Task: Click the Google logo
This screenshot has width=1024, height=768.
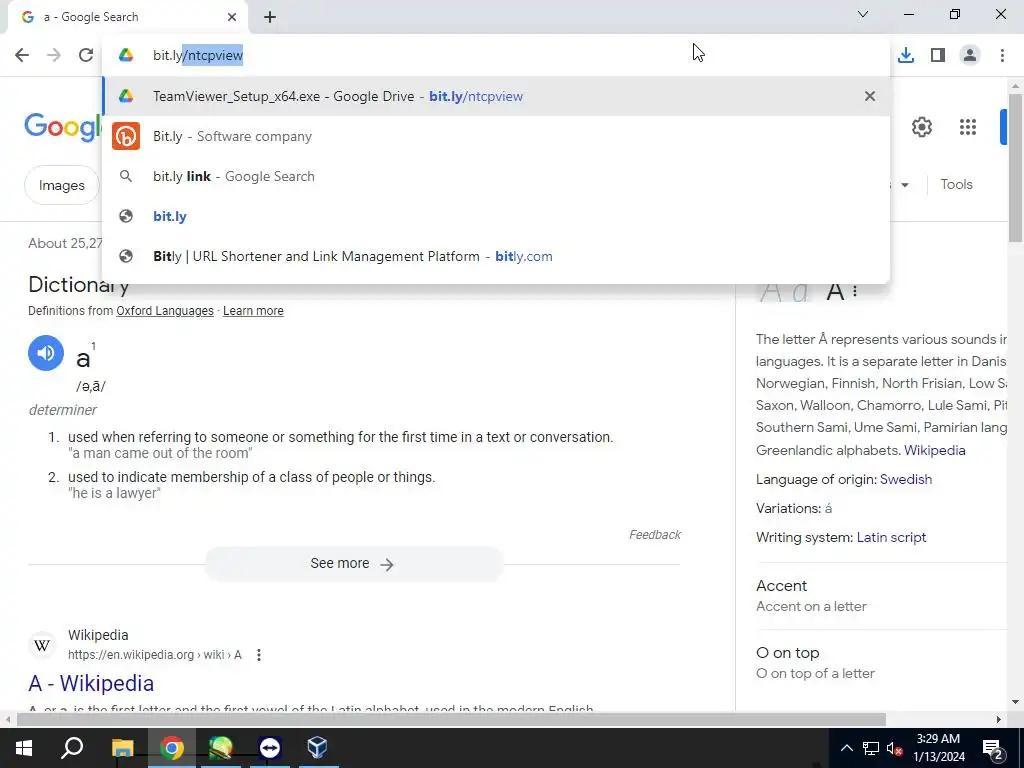Action: (63, 126)
